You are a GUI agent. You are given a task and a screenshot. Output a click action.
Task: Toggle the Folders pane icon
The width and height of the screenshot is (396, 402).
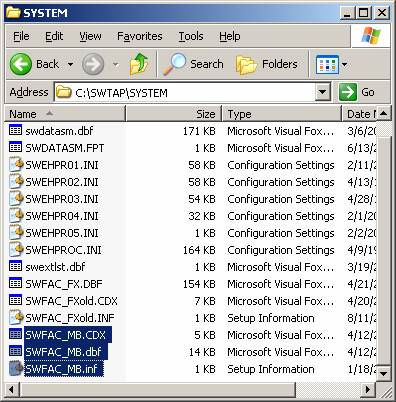[x=246, y=64]
